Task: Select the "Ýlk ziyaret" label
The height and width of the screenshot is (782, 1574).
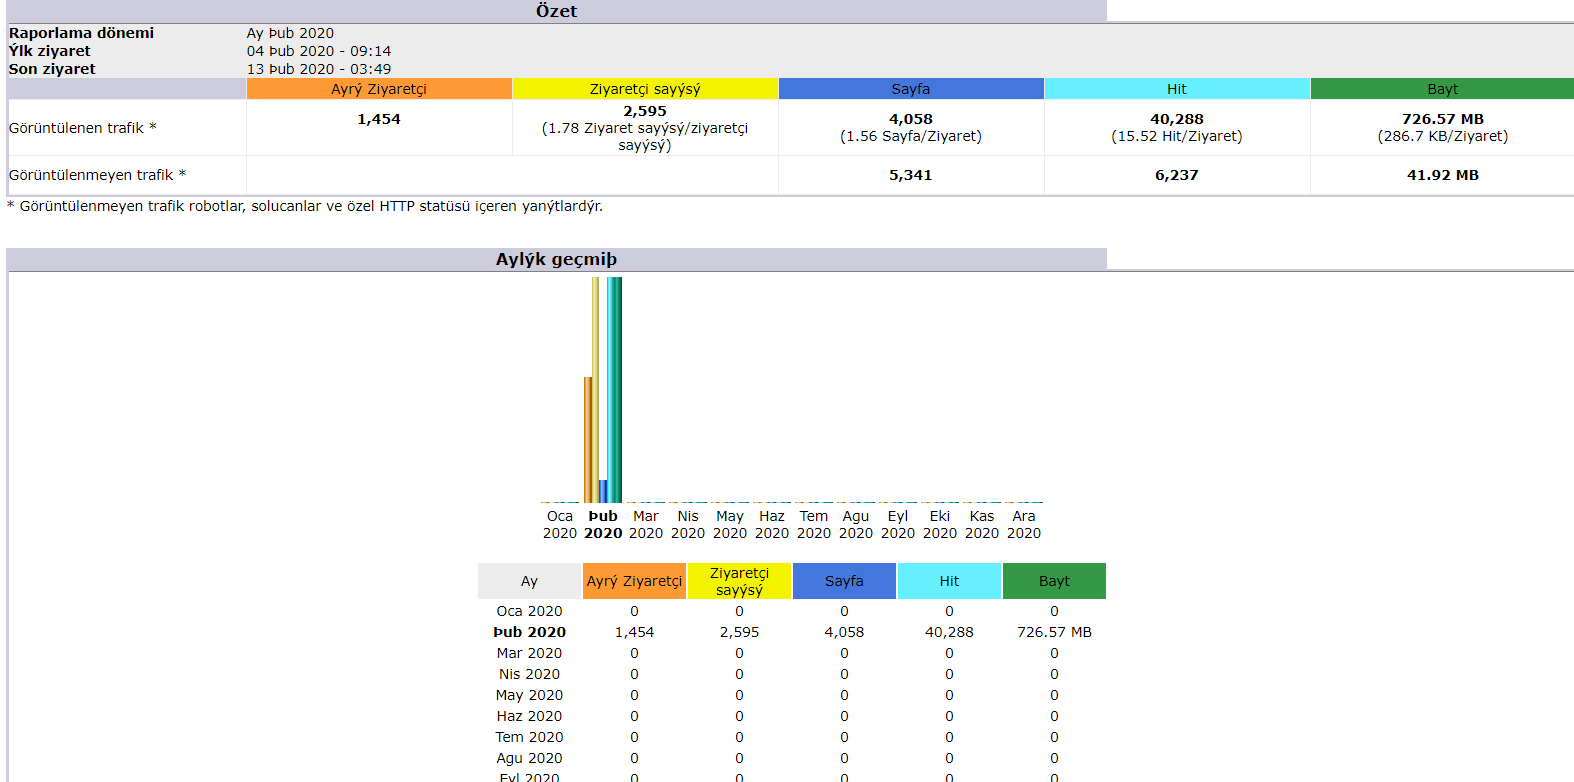Action: (x=49, y=51)
